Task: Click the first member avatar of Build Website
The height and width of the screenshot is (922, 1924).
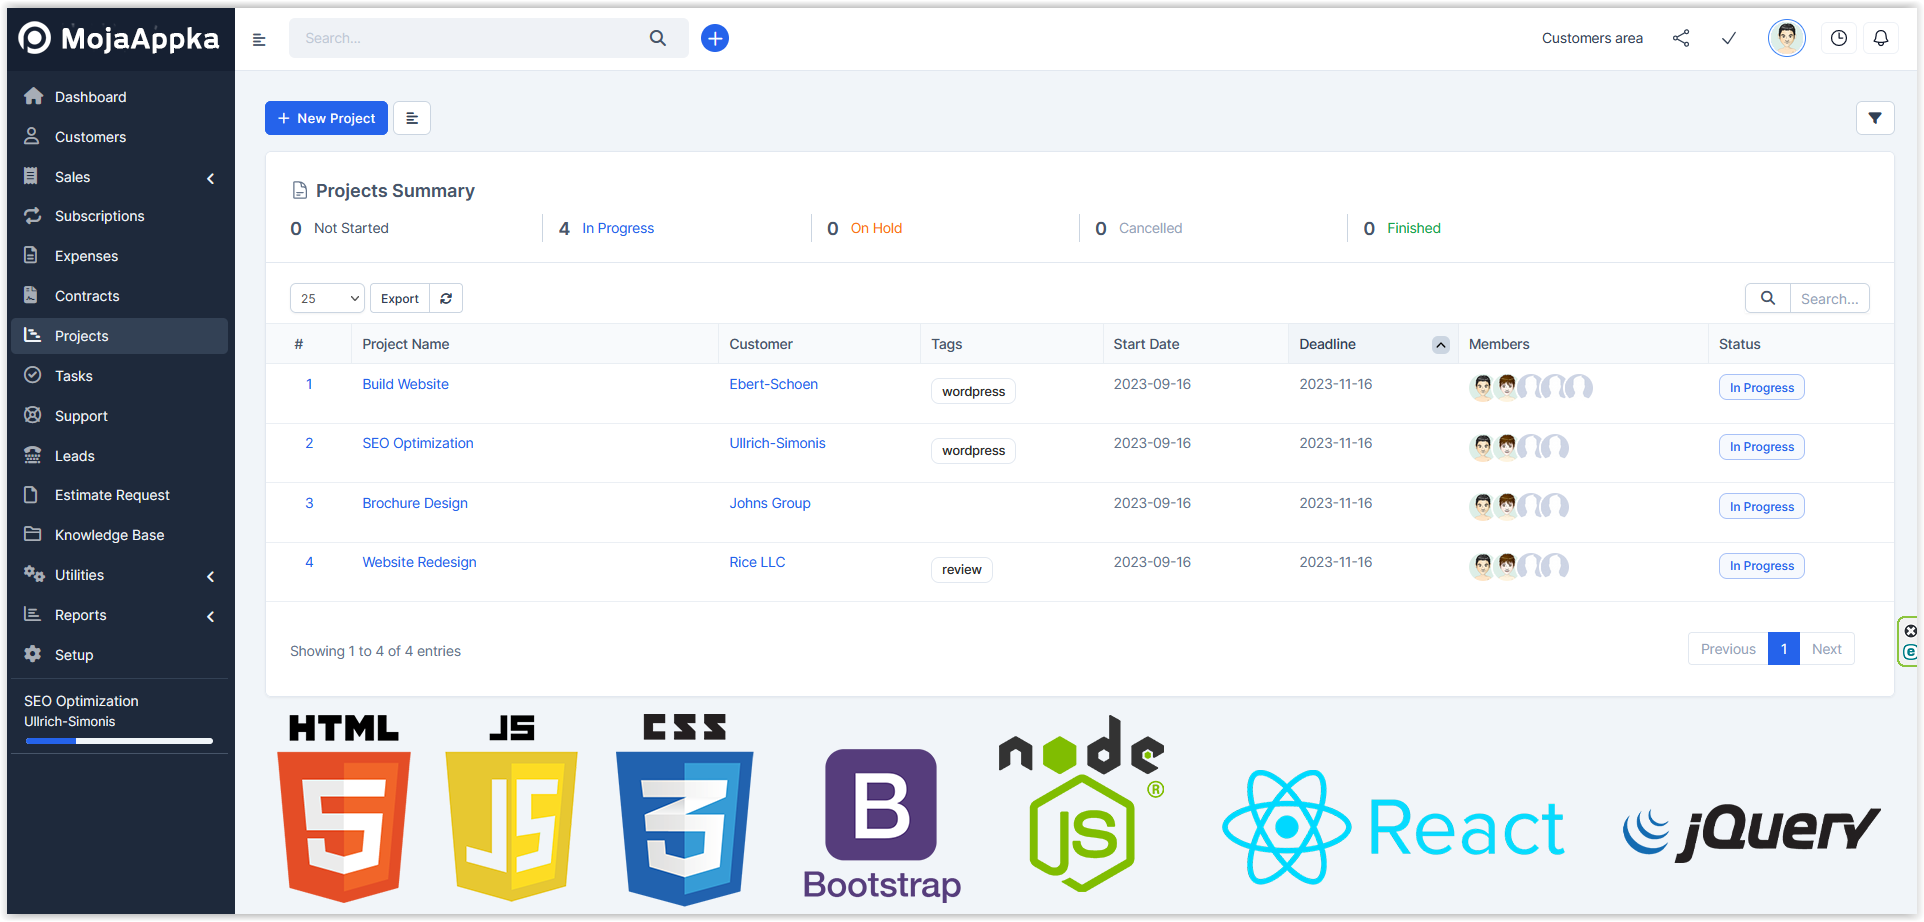Action: 1482,387
